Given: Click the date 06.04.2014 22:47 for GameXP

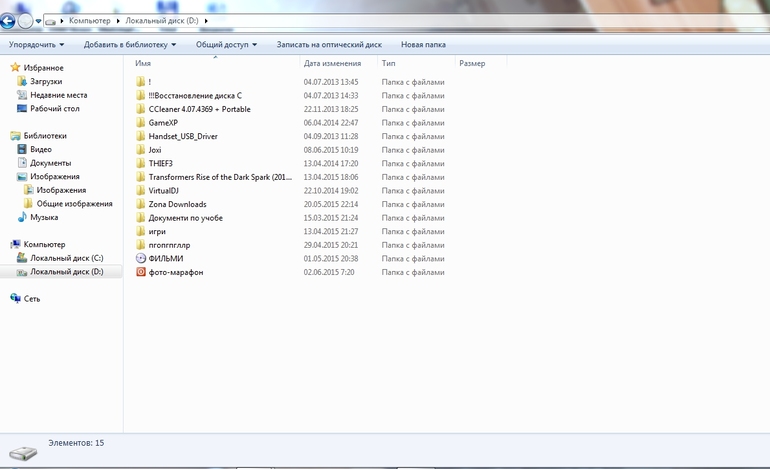Looking at the screenshot, I should [x=330, y=123].
